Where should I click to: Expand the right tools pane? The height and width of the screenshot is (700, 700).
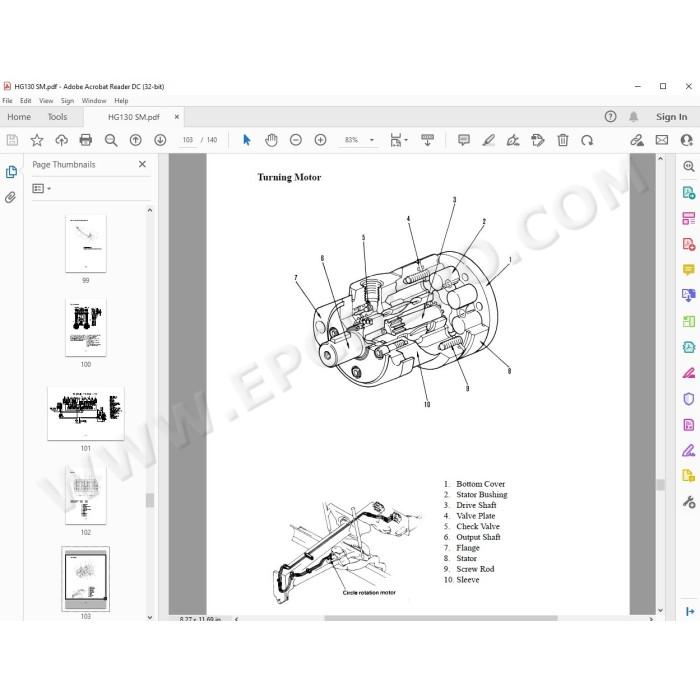[690, 611]
